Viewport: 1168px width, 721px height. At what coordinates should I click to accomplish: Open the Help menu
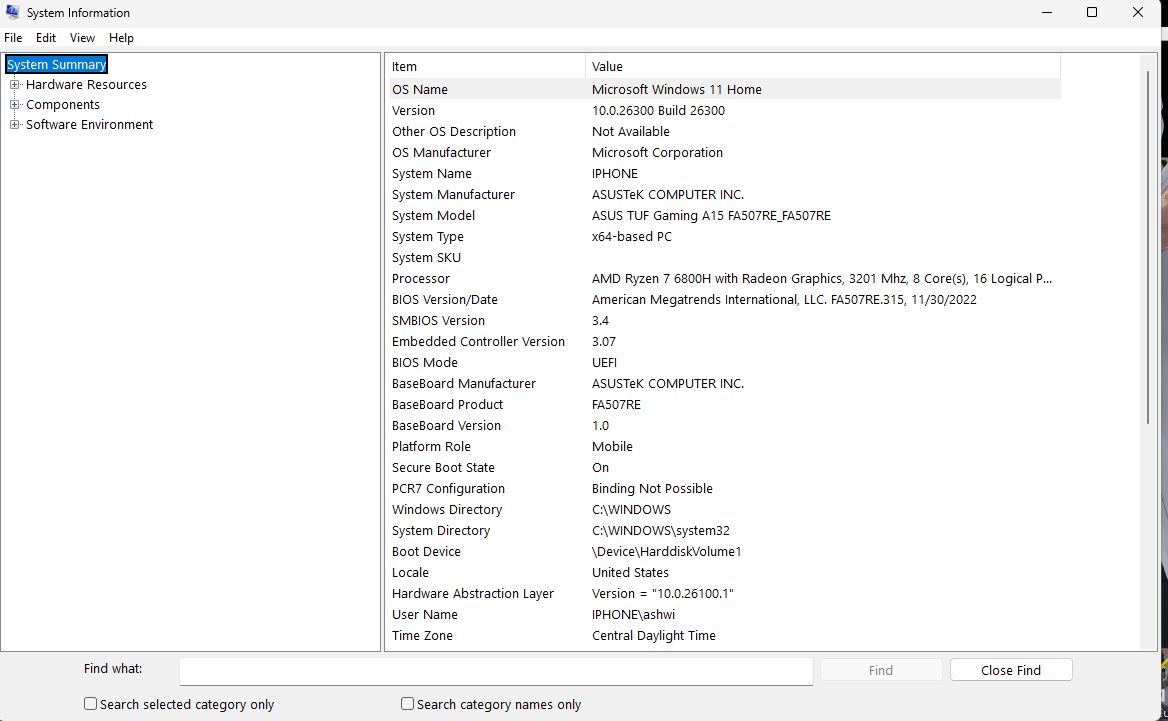121,38
